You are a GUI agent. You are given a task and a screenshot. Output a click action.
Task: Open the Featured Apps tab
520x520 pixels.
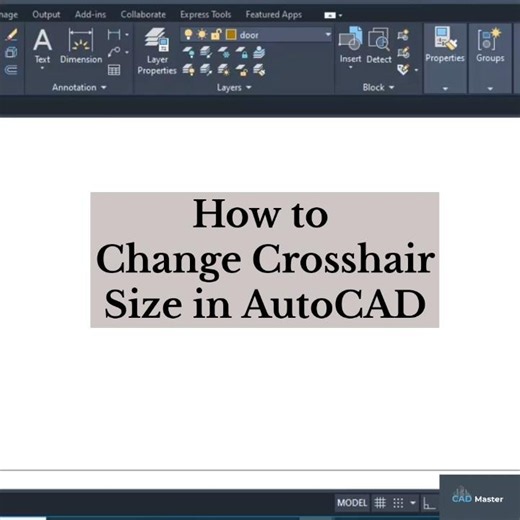click(x=274, y=15)
